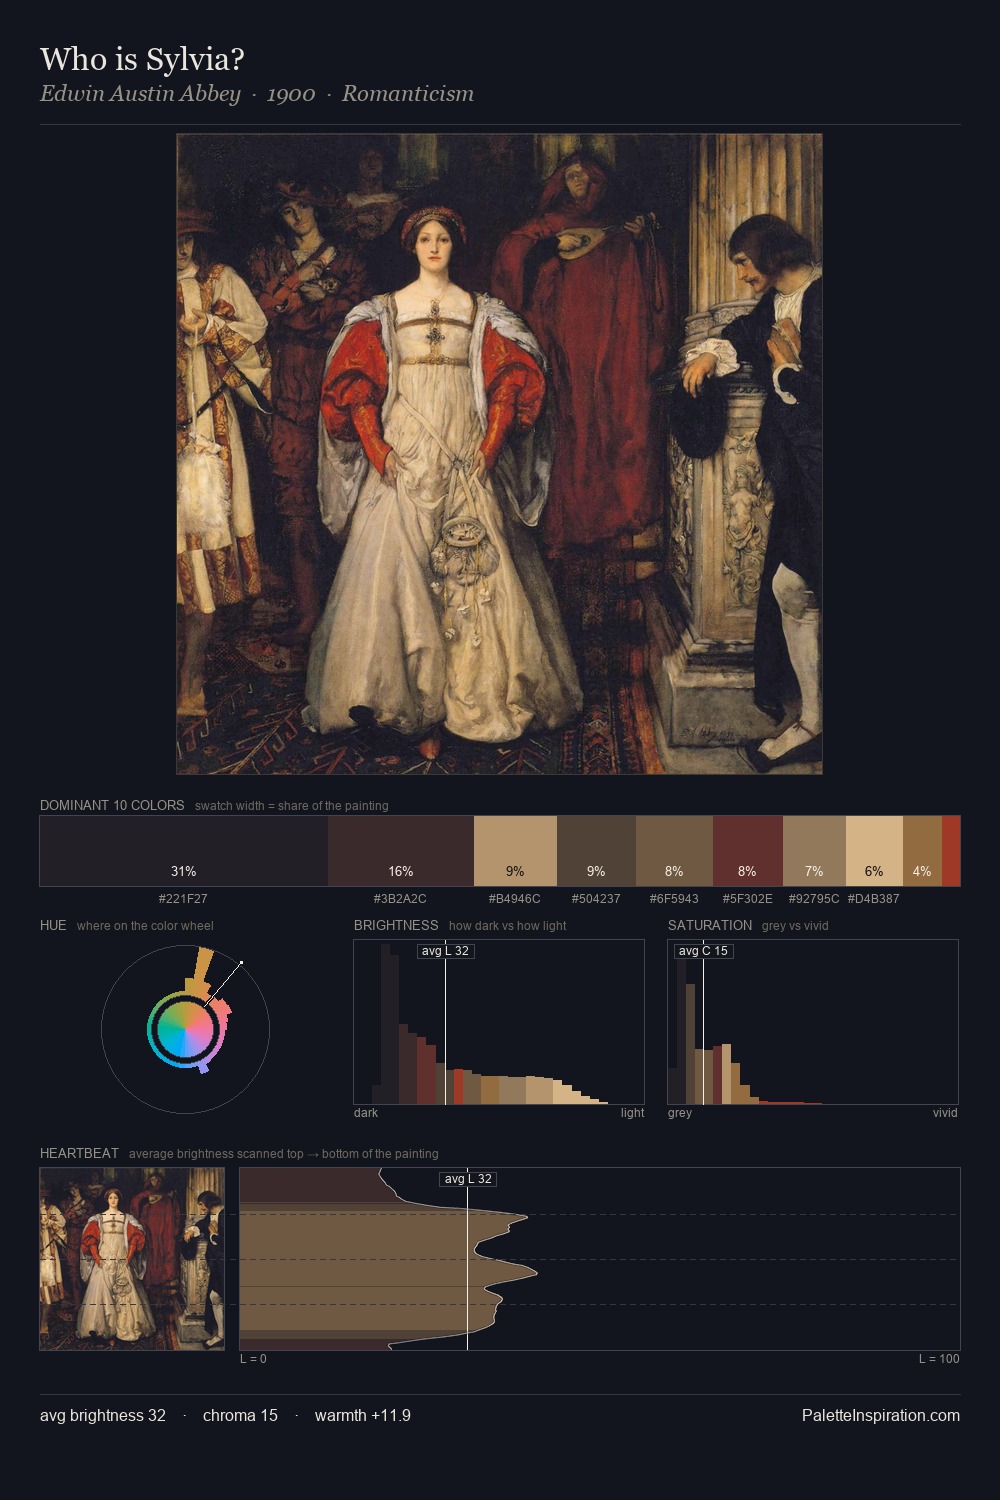Click 'swatch width = share of the painting' caption
The width and height of the screenshot is (1000, 1500).
(x=291, y=806)
